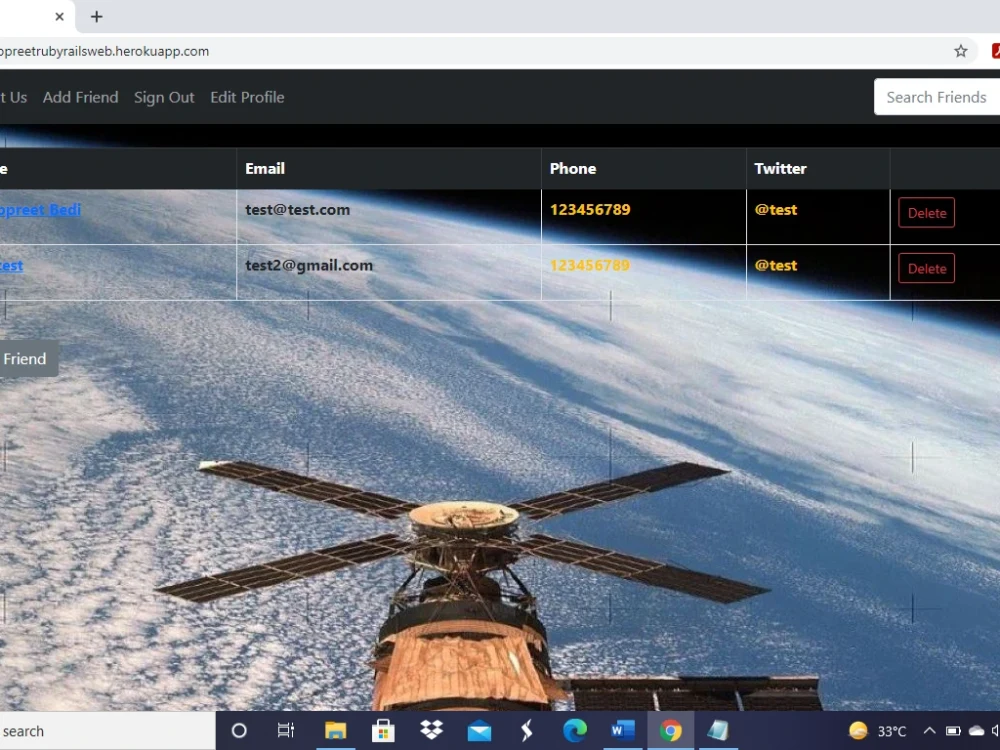
Task: Open the Edit Profile nav link
Action: (247, 97)
